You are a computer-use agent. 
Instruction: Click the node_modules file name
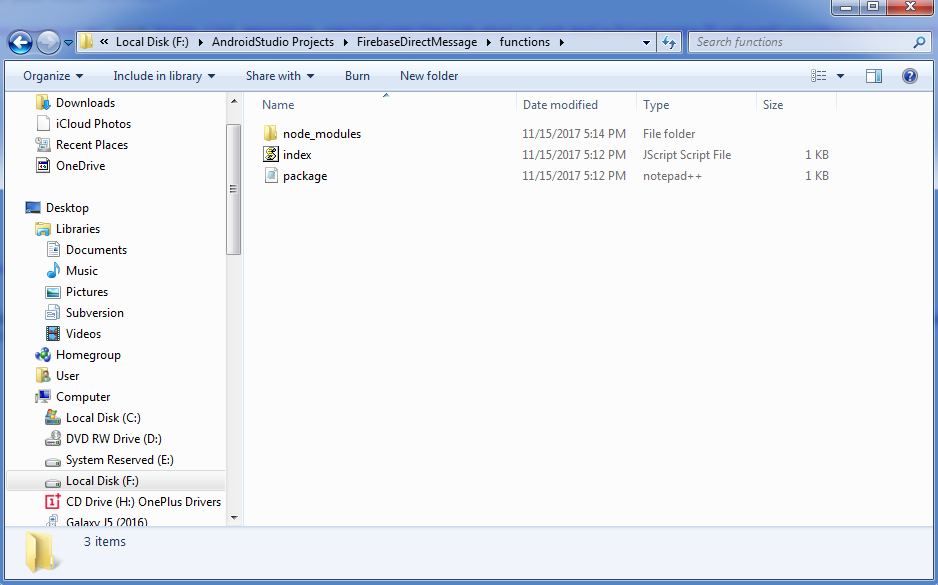click(x=322, y=134)
